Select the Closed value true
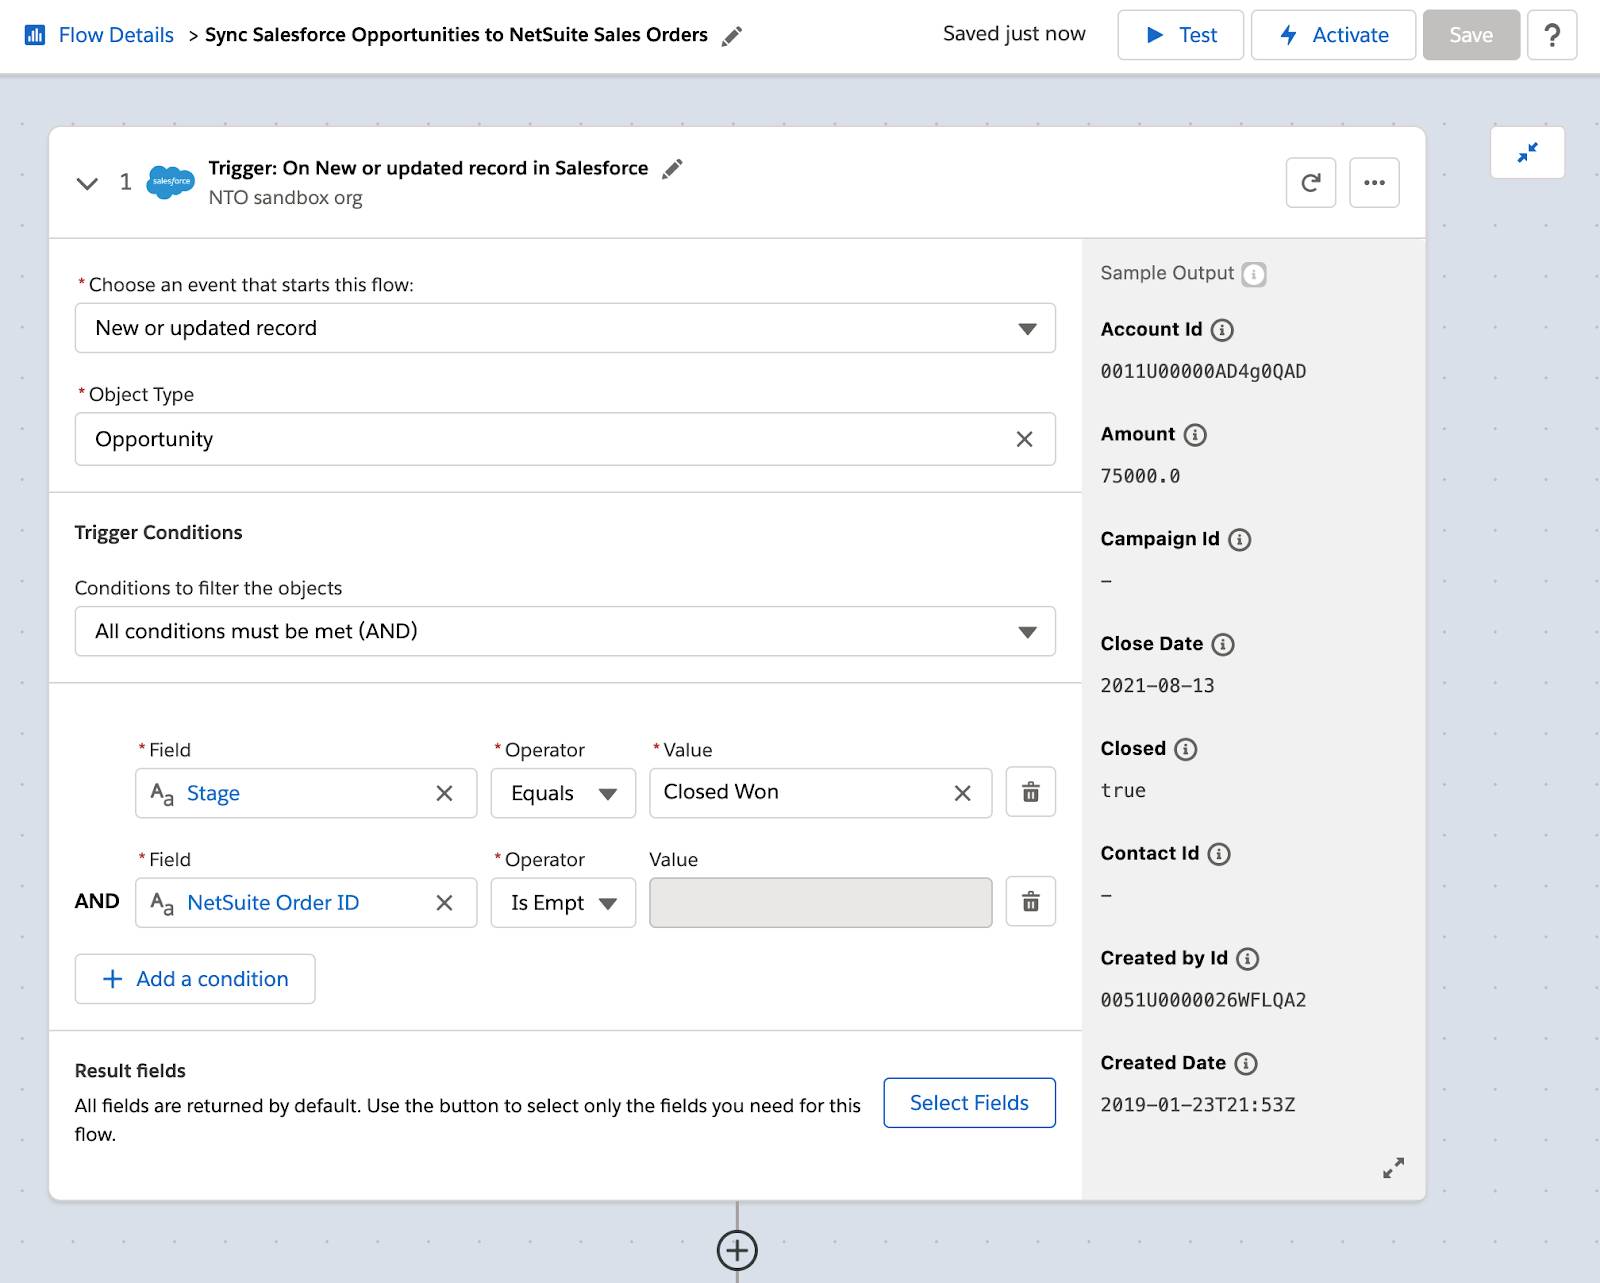 click(1123, 791)
